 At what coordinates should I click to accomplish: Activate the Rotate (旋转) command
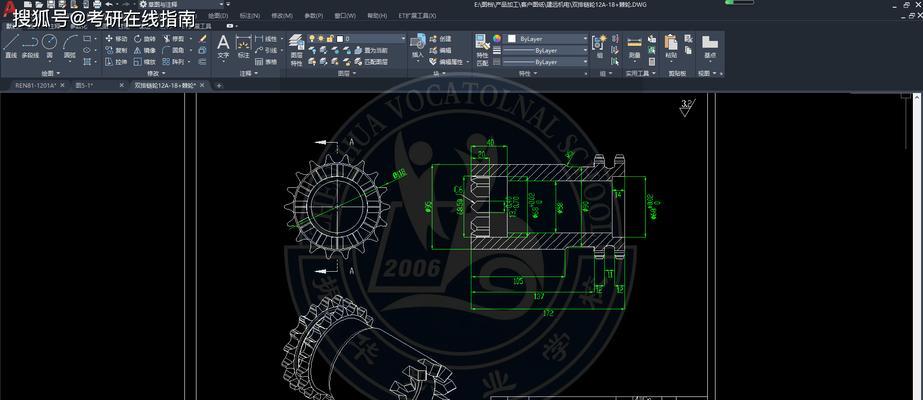tap(145, 39)
